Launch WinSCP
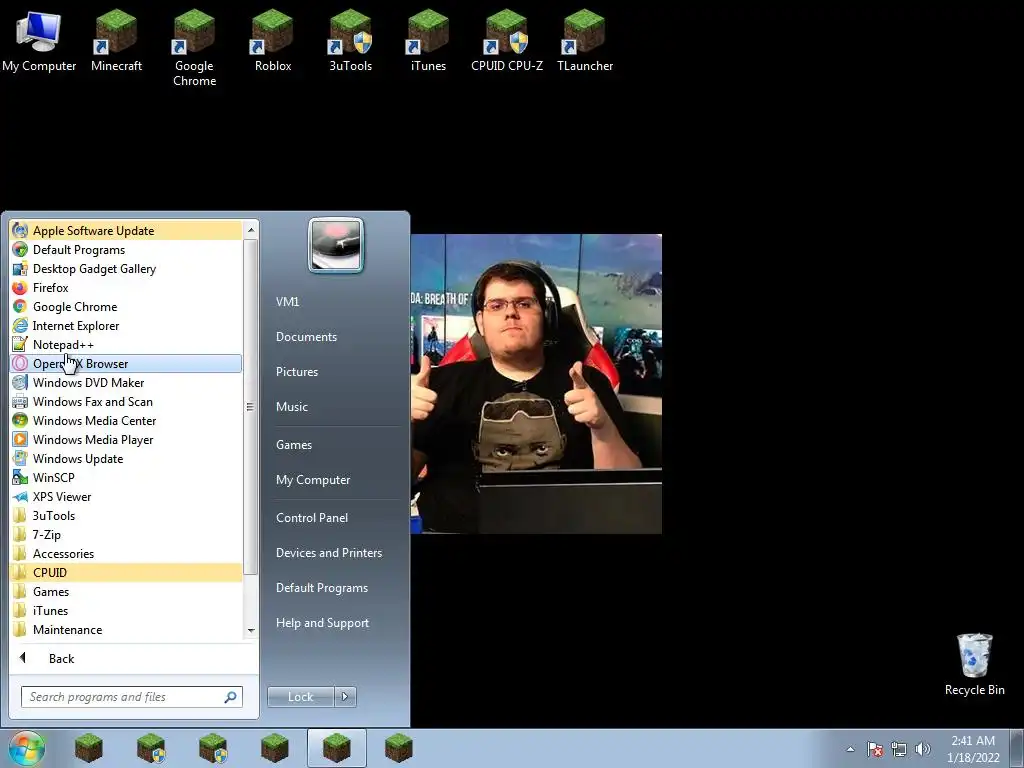The height and width of the screenshot is (768, 1024). point(126,477)
